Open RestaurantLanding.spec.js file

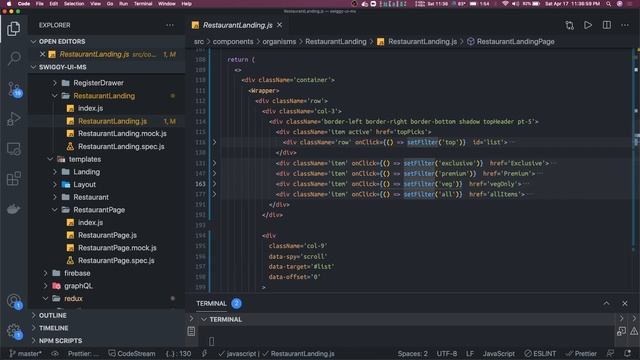[121, 146]
